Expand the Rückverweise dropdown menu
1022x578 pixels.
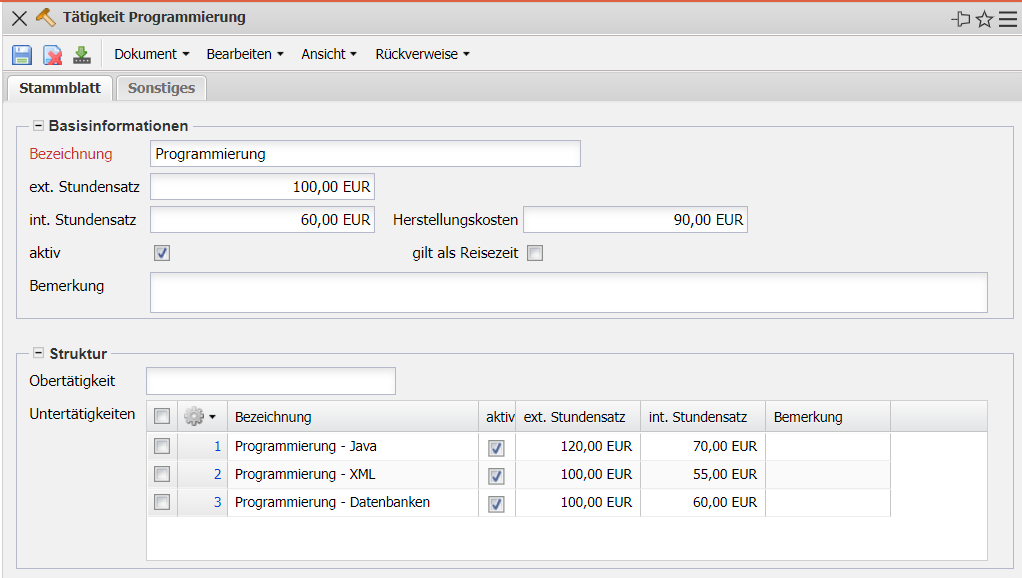point(422,54)
